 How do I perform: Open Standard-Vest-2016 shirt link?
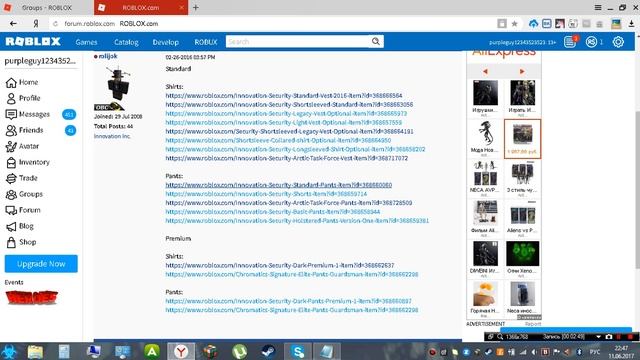pyautogui.click(x=284, y=96)
